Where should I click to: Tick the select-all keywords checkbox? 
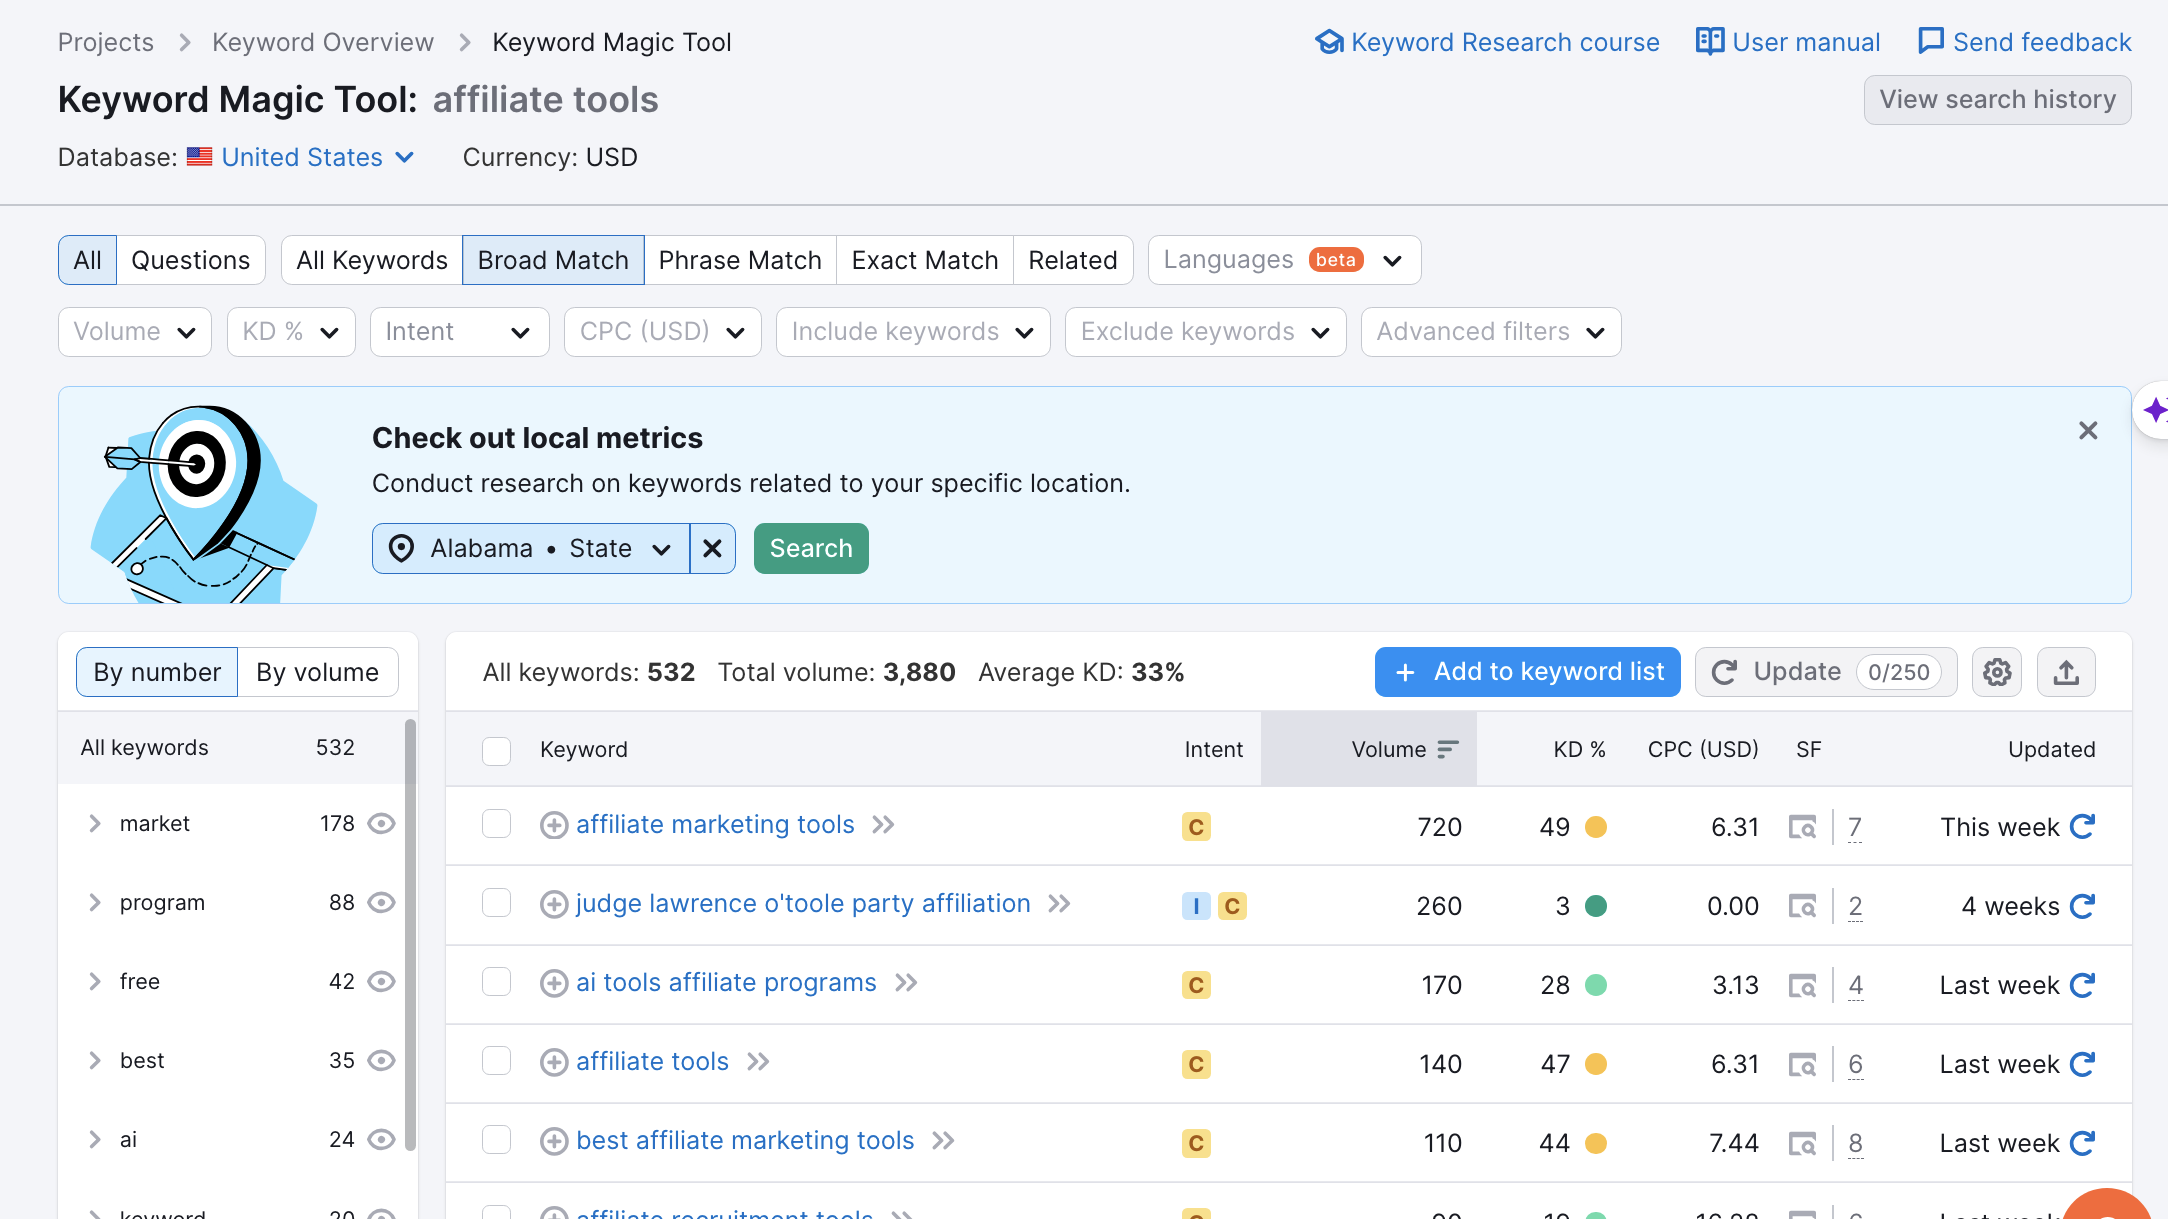pos(496,751)
